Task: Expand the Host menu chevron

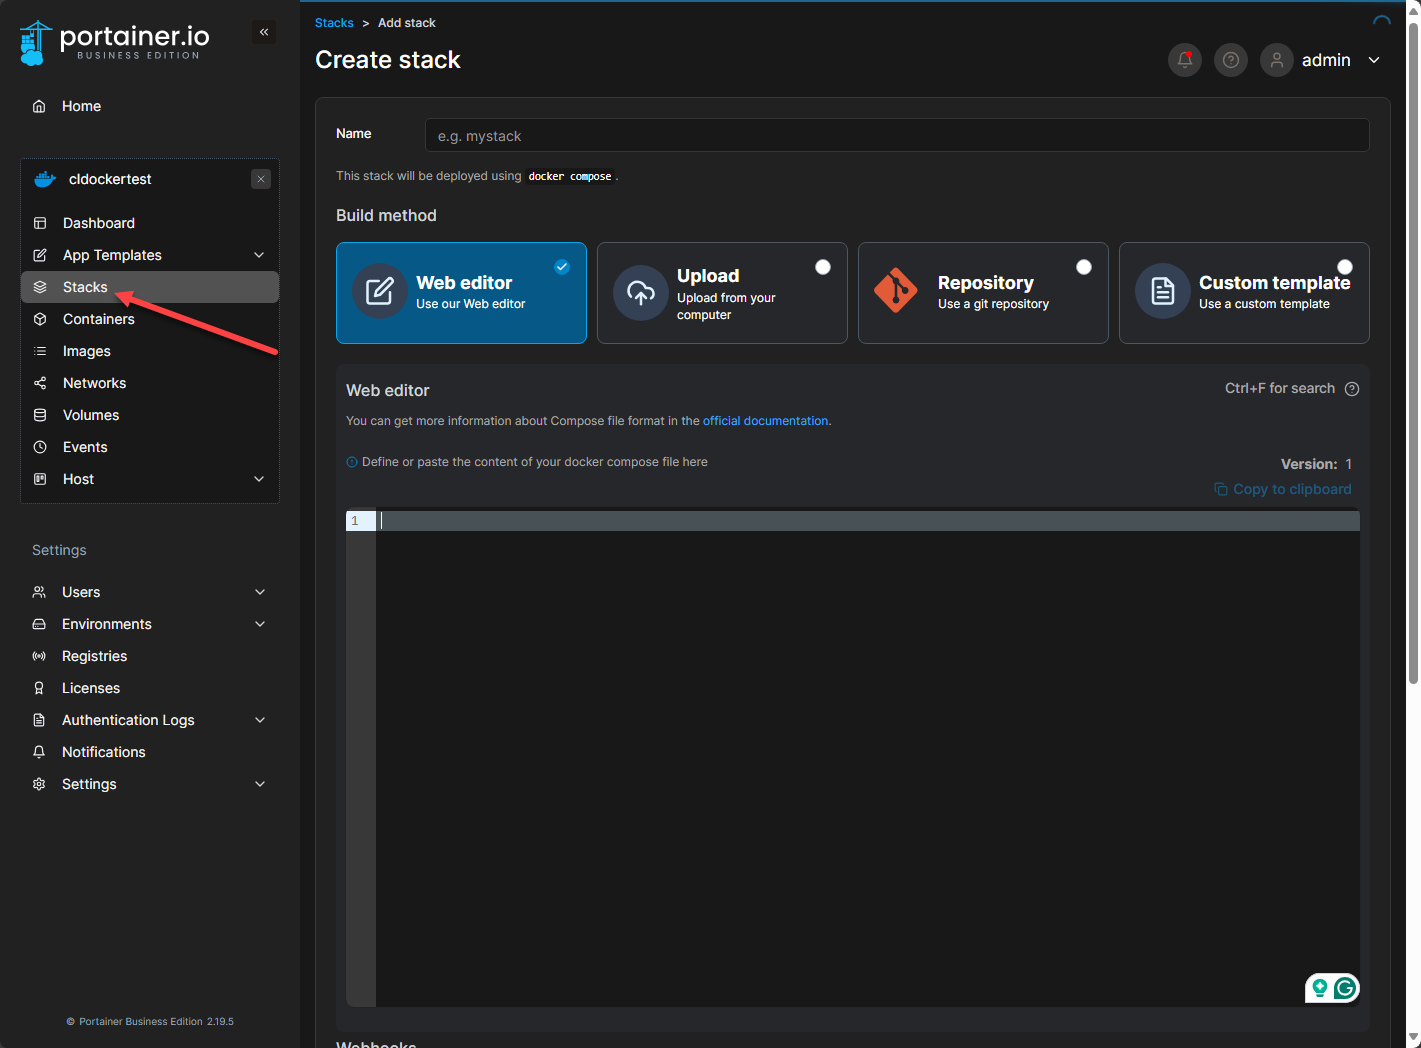Action: pos(259,479)
